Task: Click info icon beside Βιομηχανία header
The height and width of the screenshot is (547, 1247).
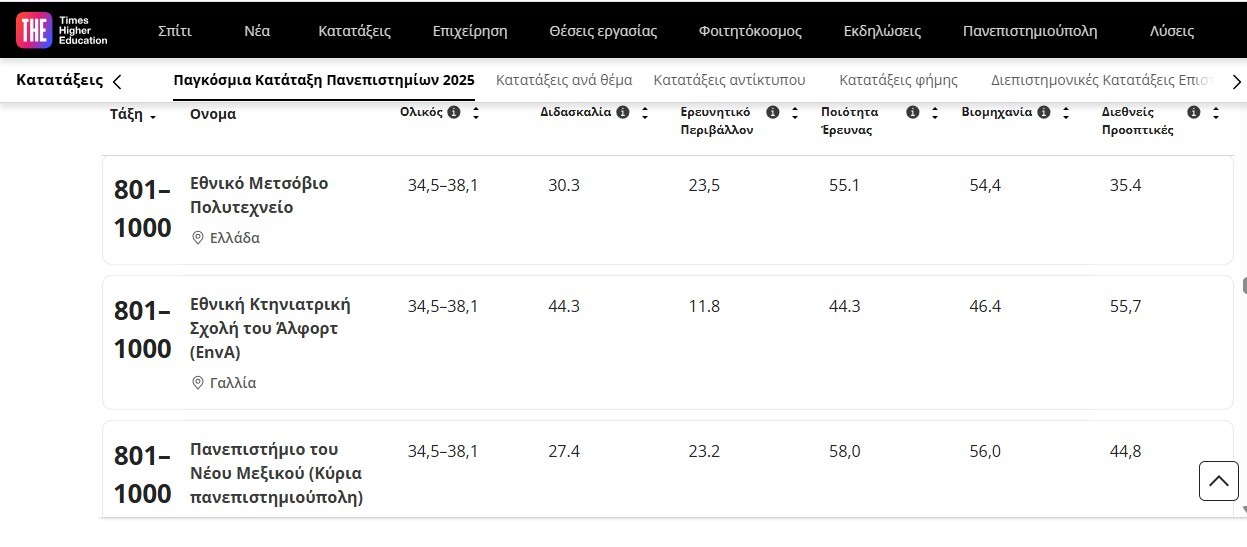Action: 1044,113
